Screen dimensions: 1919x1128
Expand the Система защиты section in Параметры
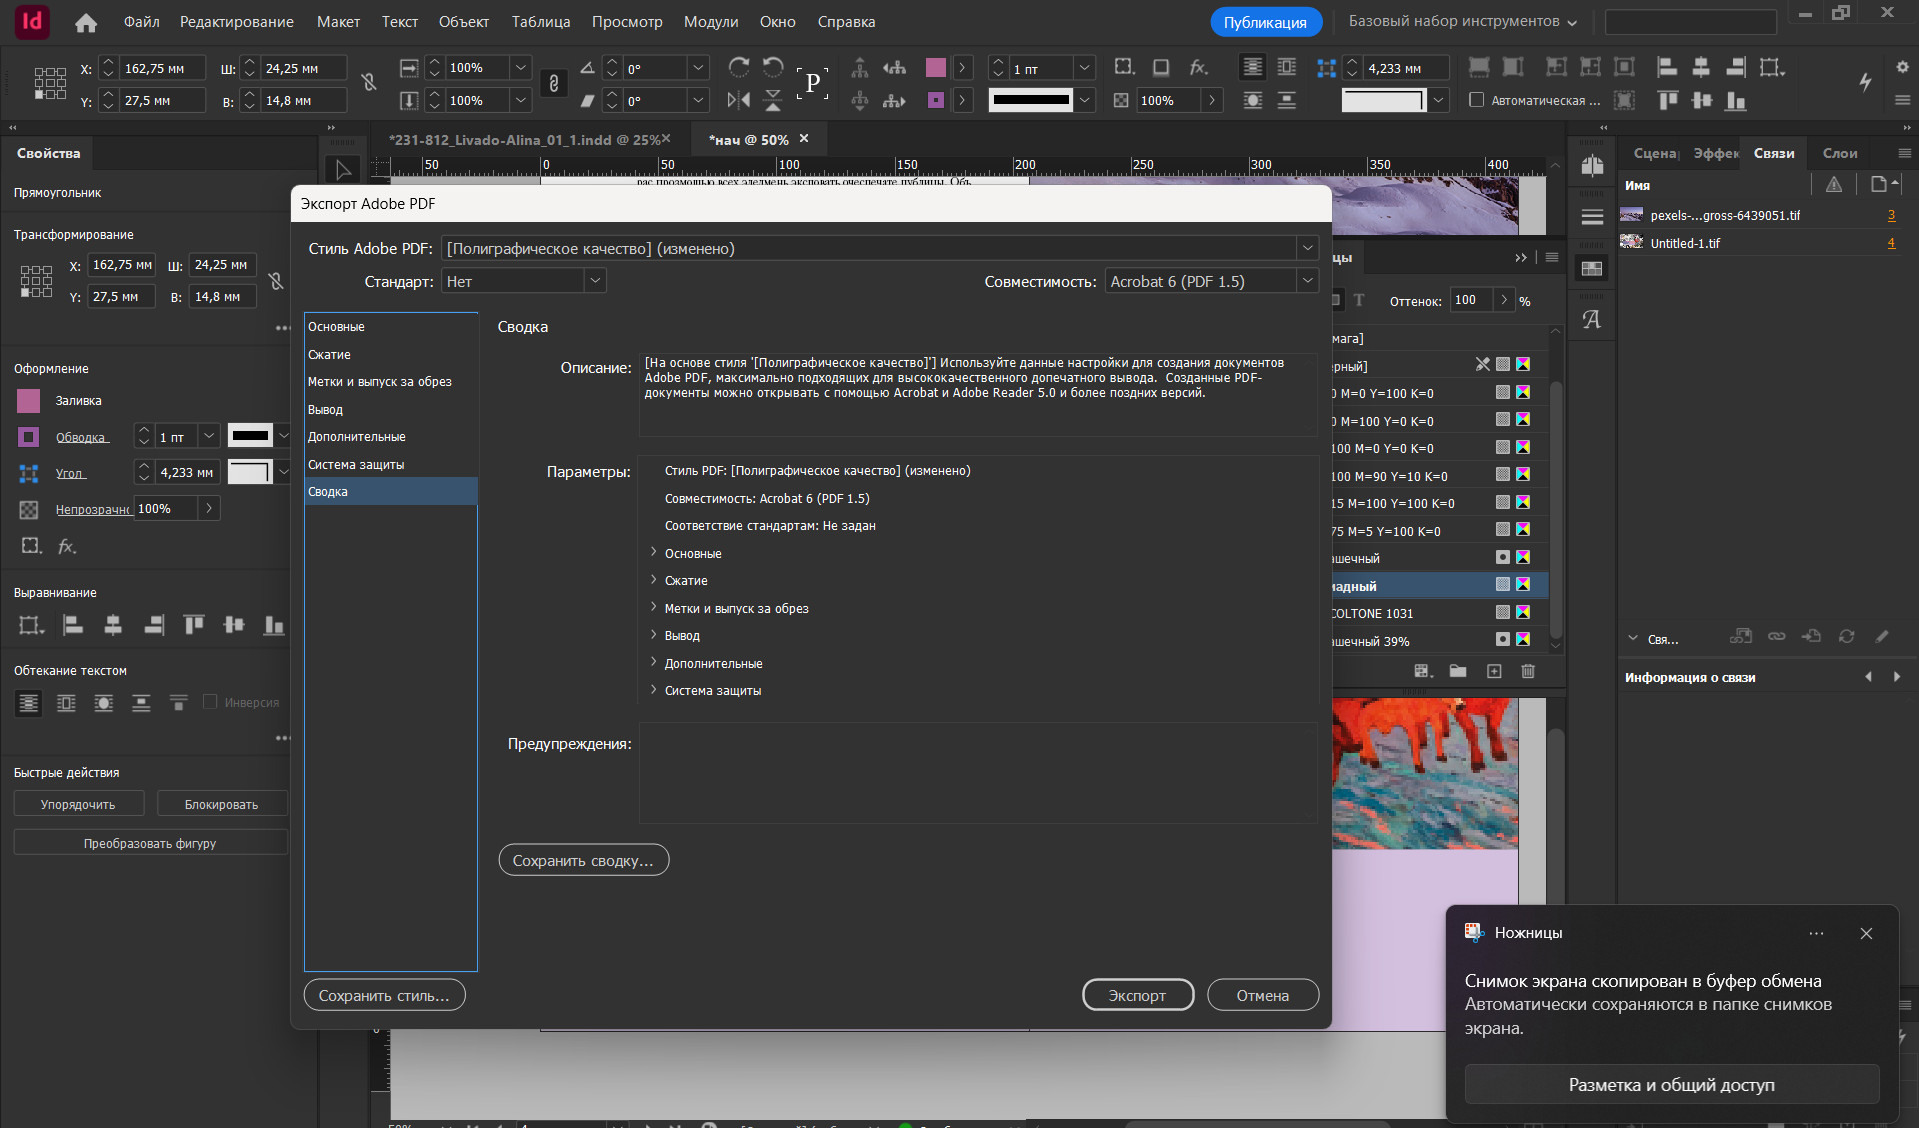(654, 690)
